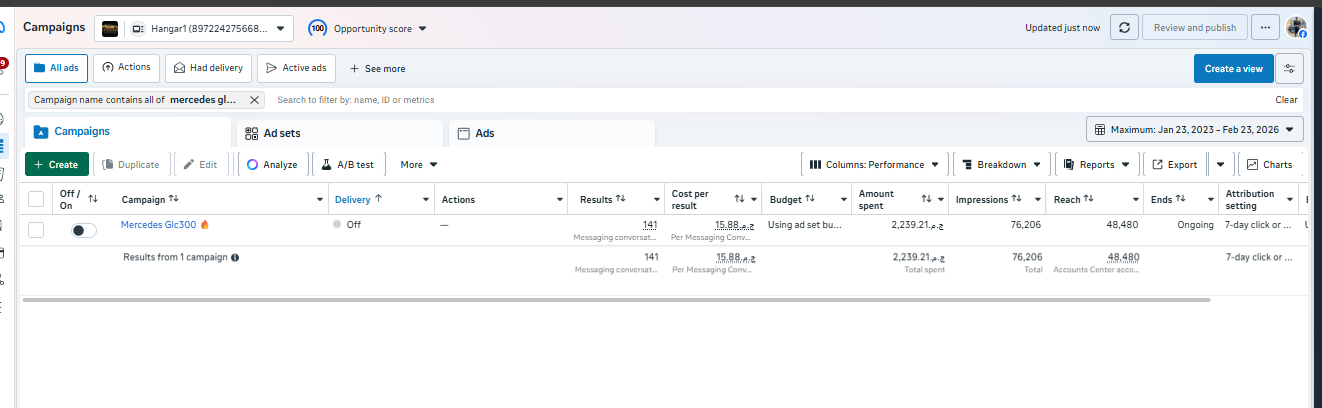1322x408 pixels.
Task: Open the Reports dropdown
Action: pyautogui.click(x=1097, y=164)
